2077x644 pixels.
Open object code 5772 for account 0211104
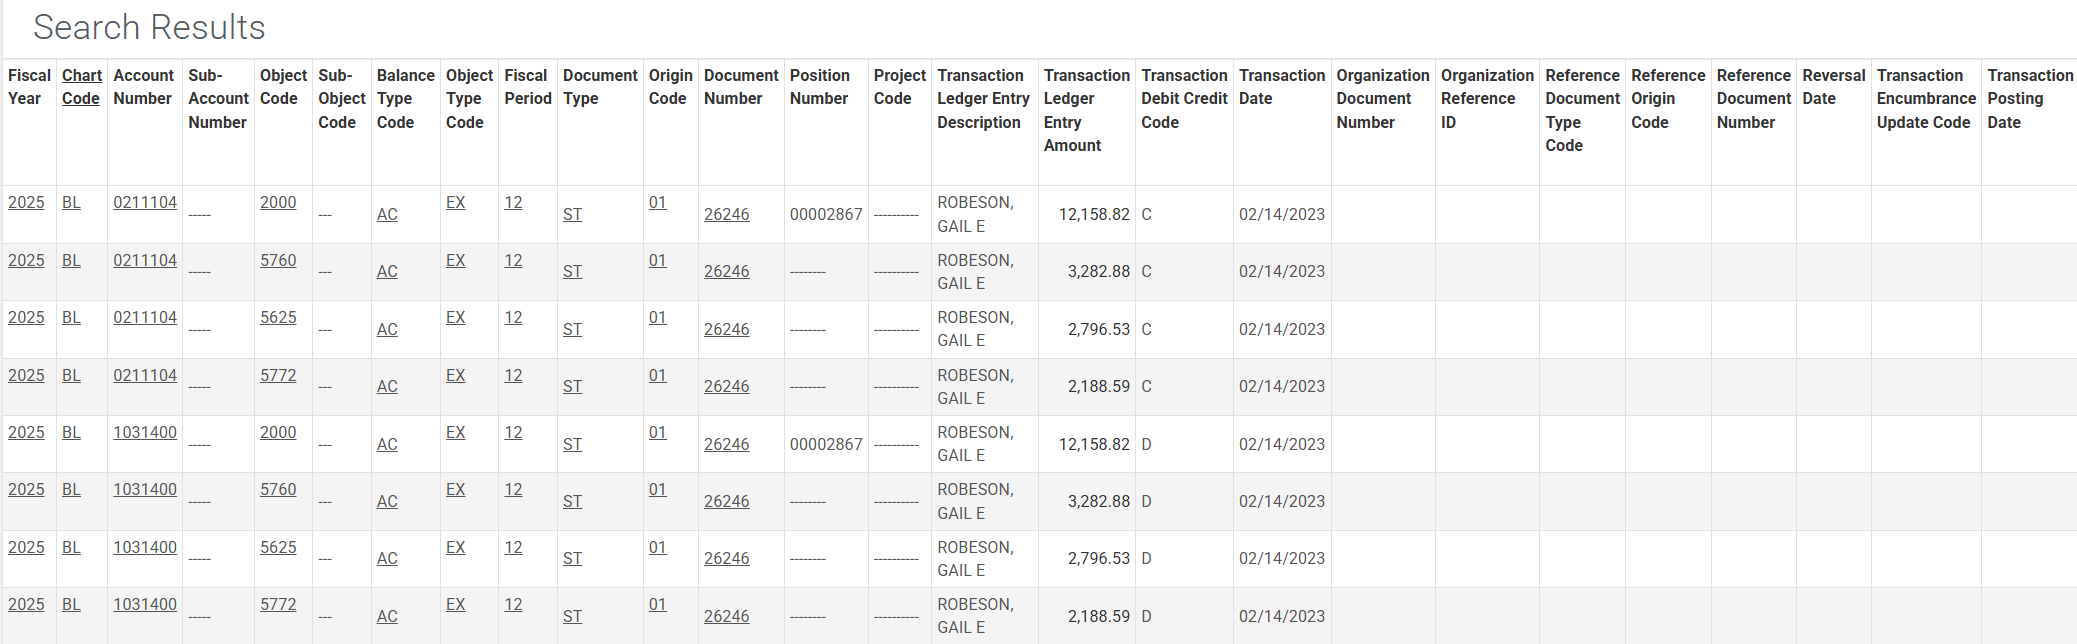278,375
